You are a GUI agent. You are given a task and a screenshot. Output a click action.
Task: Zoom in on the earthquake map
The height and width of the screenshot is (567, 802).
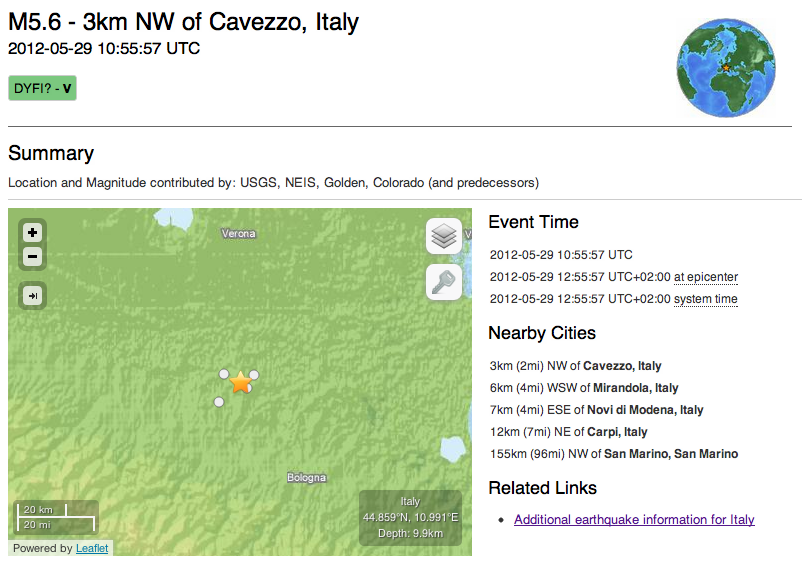(33, 232)
